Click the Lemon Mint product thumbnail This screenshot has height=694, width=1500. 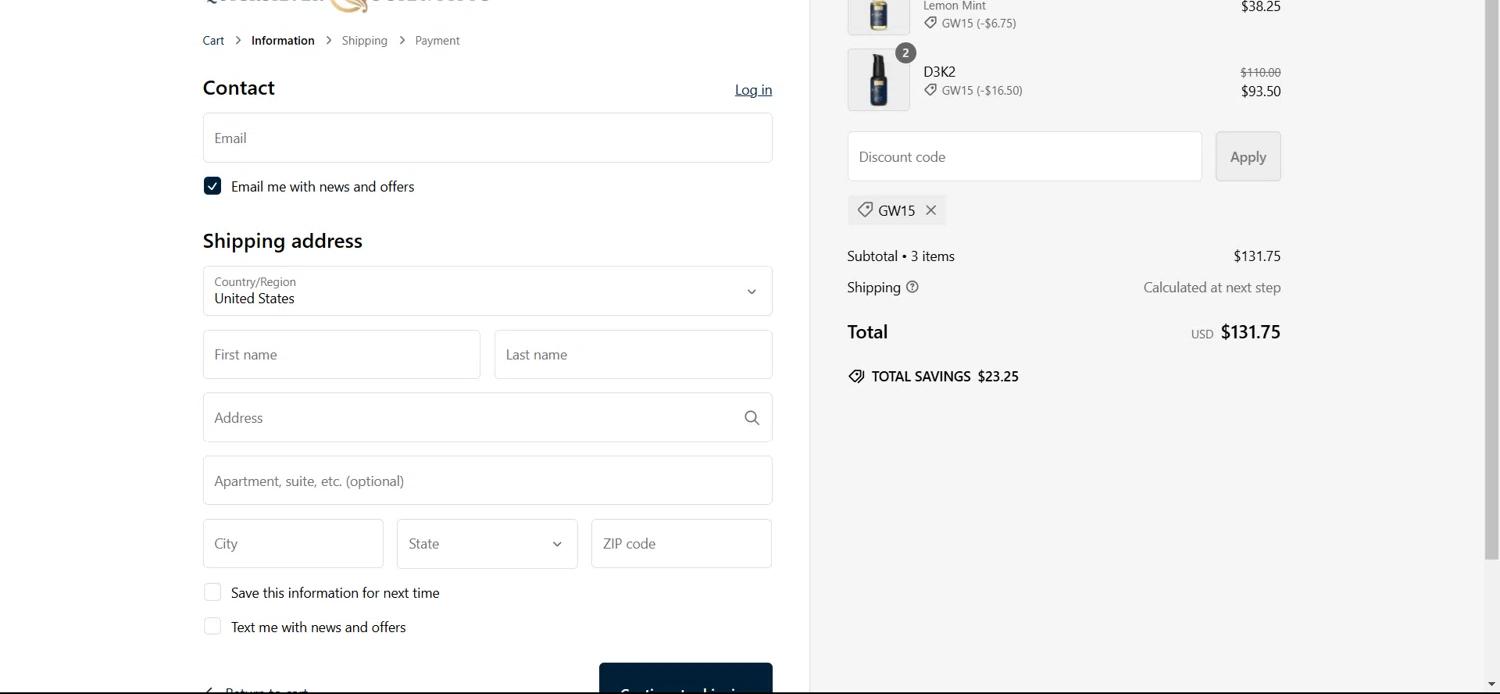point(878,16)
